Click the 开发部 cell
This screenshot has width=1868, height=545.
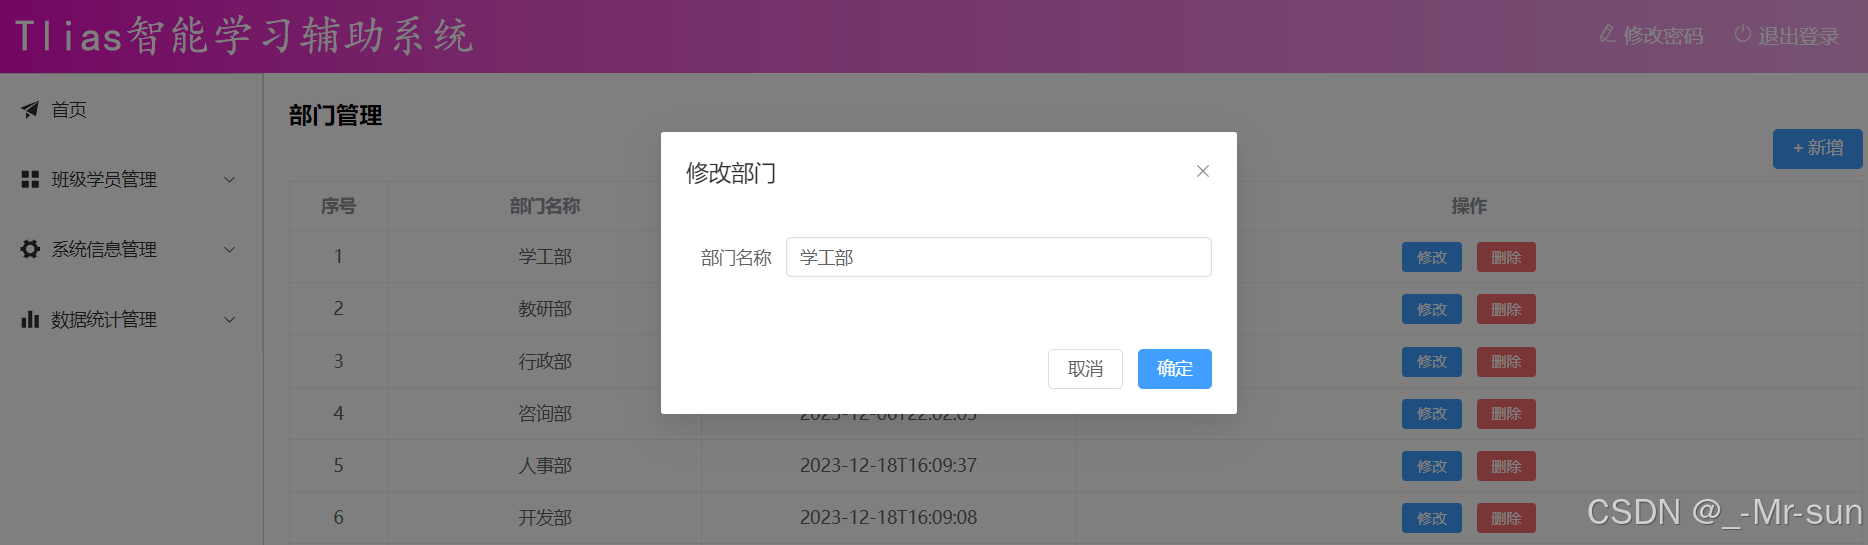(545, 518)
